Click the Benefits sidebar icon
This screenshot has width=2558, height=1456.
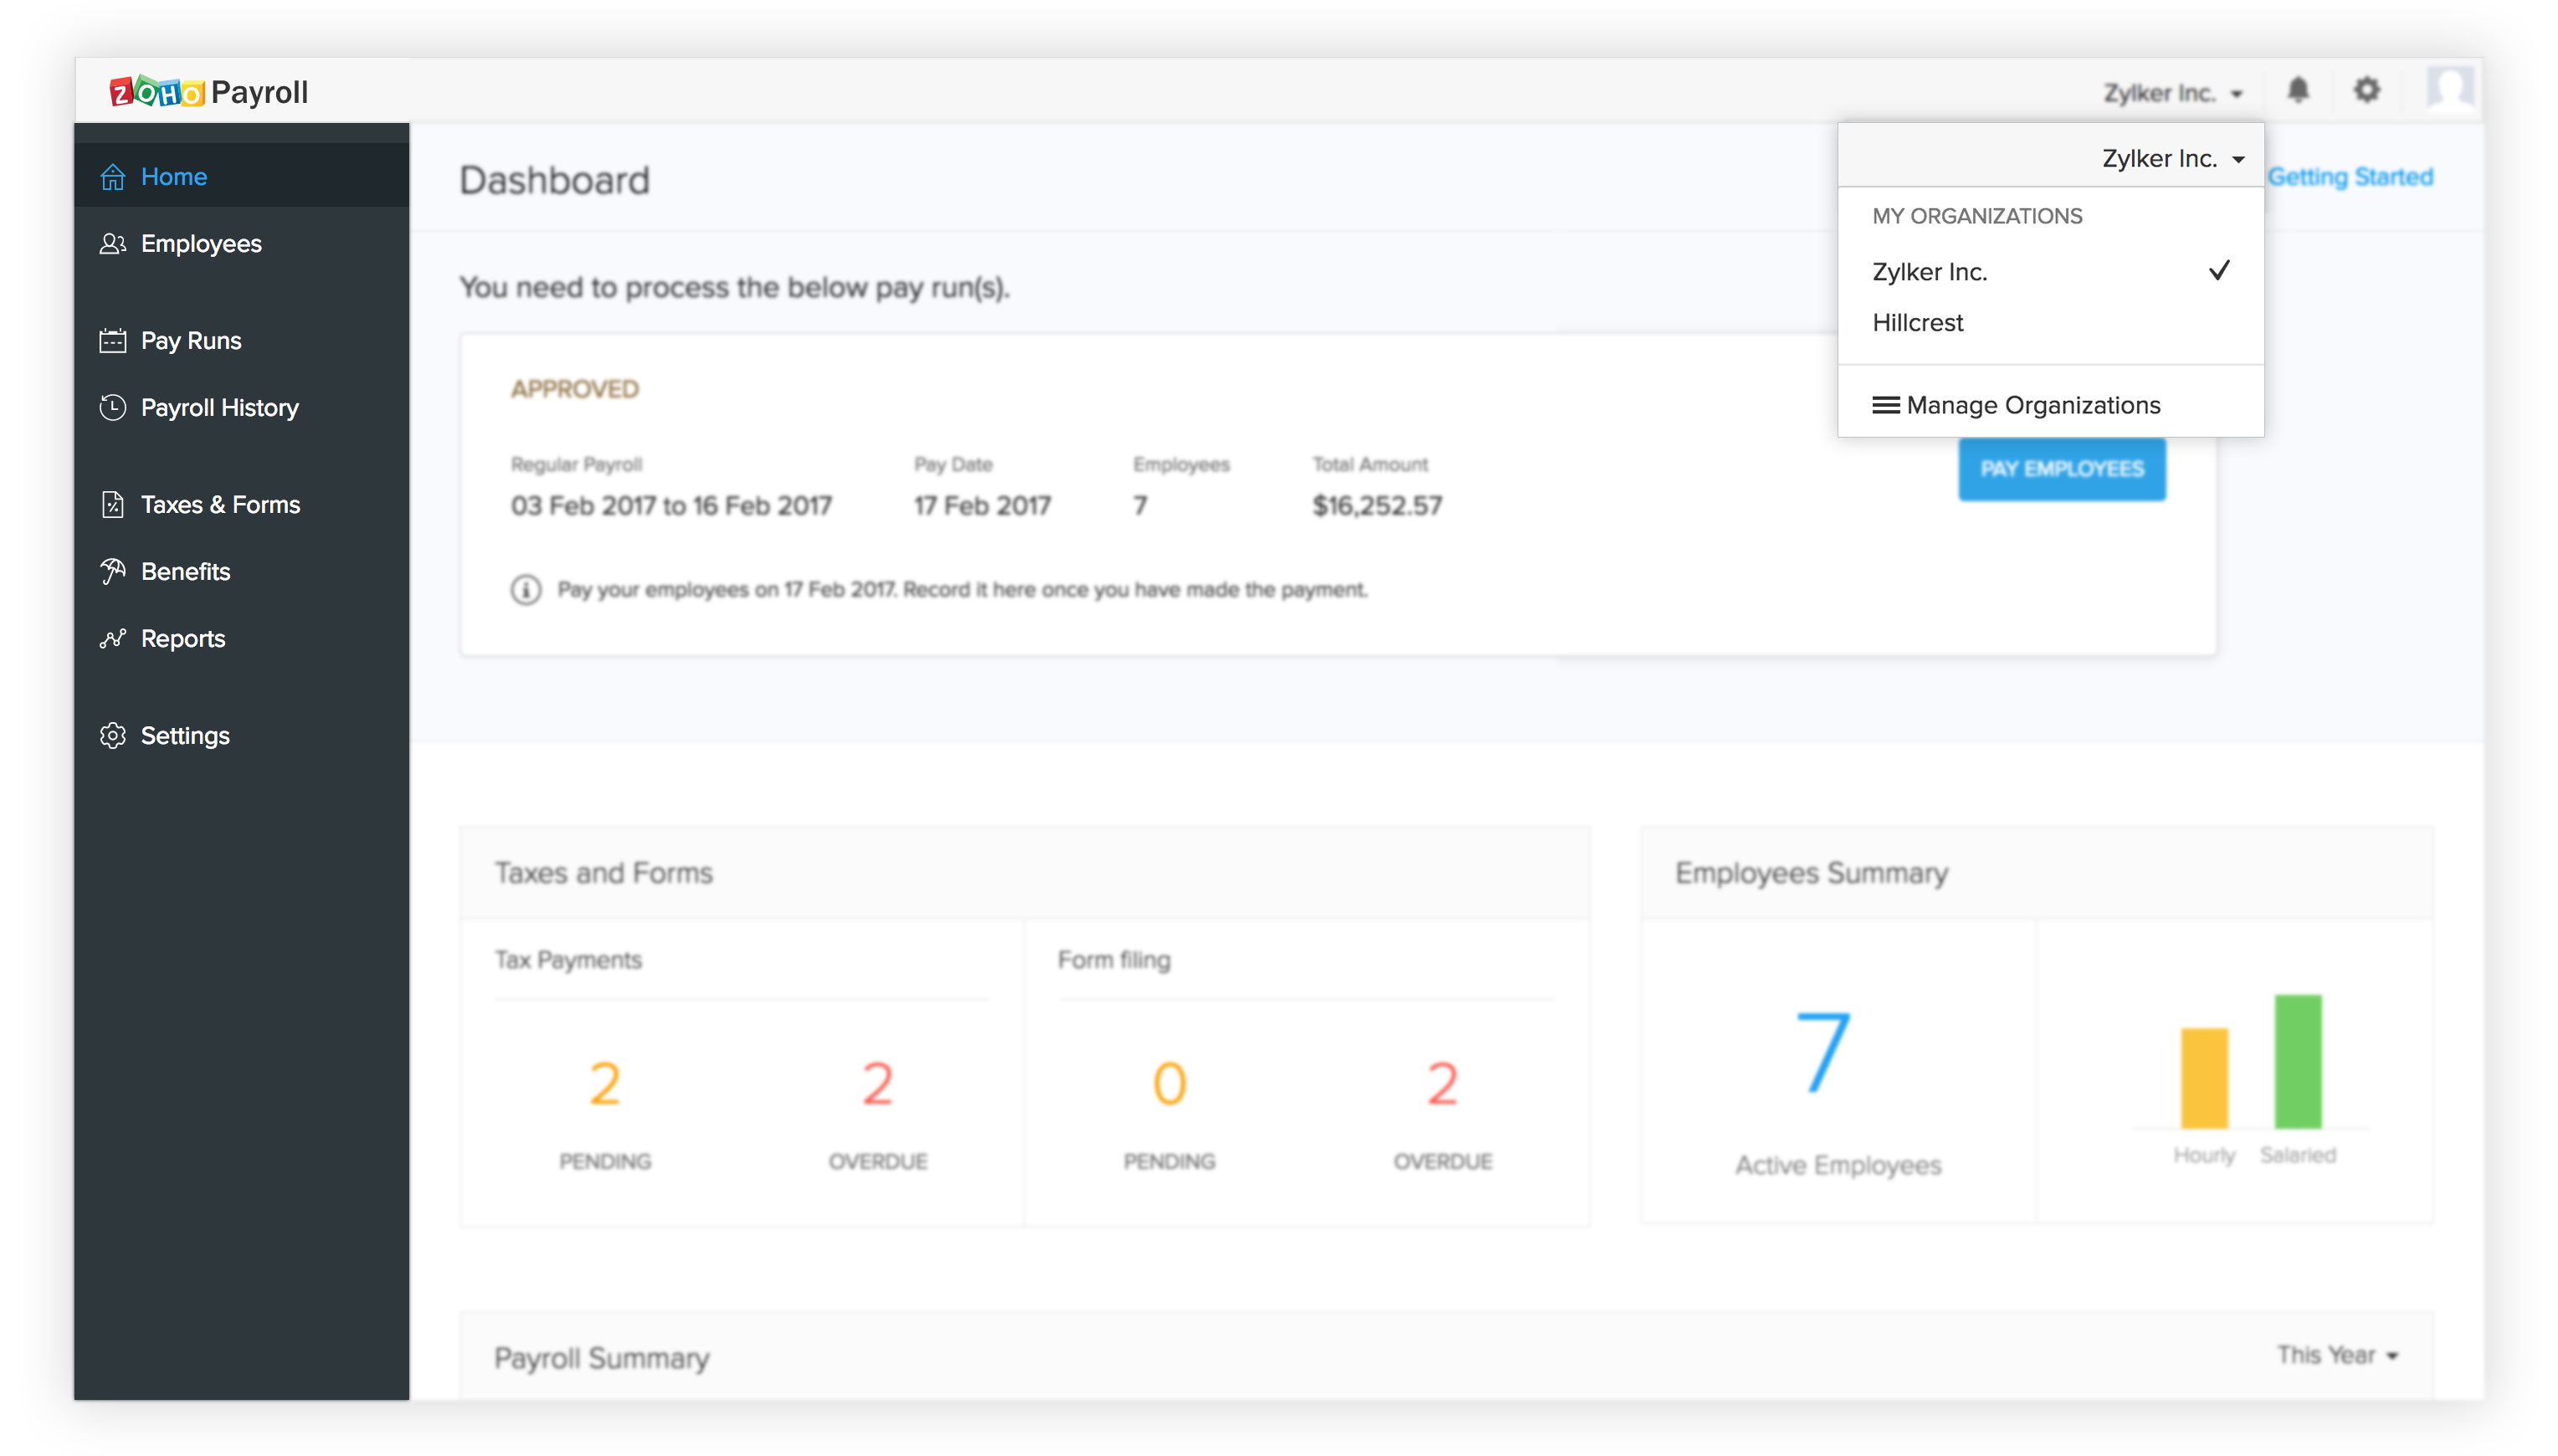(112, 571)
